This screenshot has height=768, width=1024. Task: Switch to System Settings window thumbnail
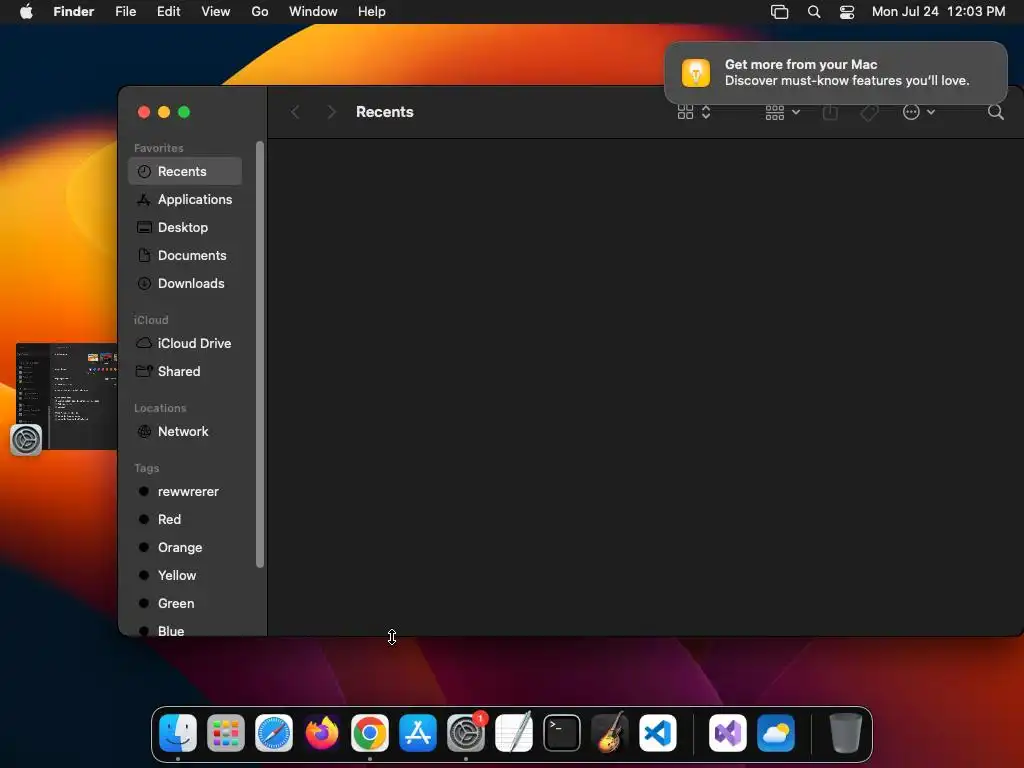tap(67, 396)
